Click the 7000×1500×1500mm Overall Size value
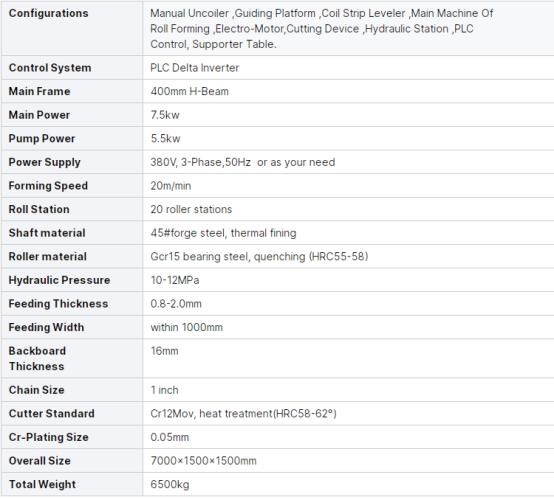This screenshot has width=554, height=498. pos(204,461)
